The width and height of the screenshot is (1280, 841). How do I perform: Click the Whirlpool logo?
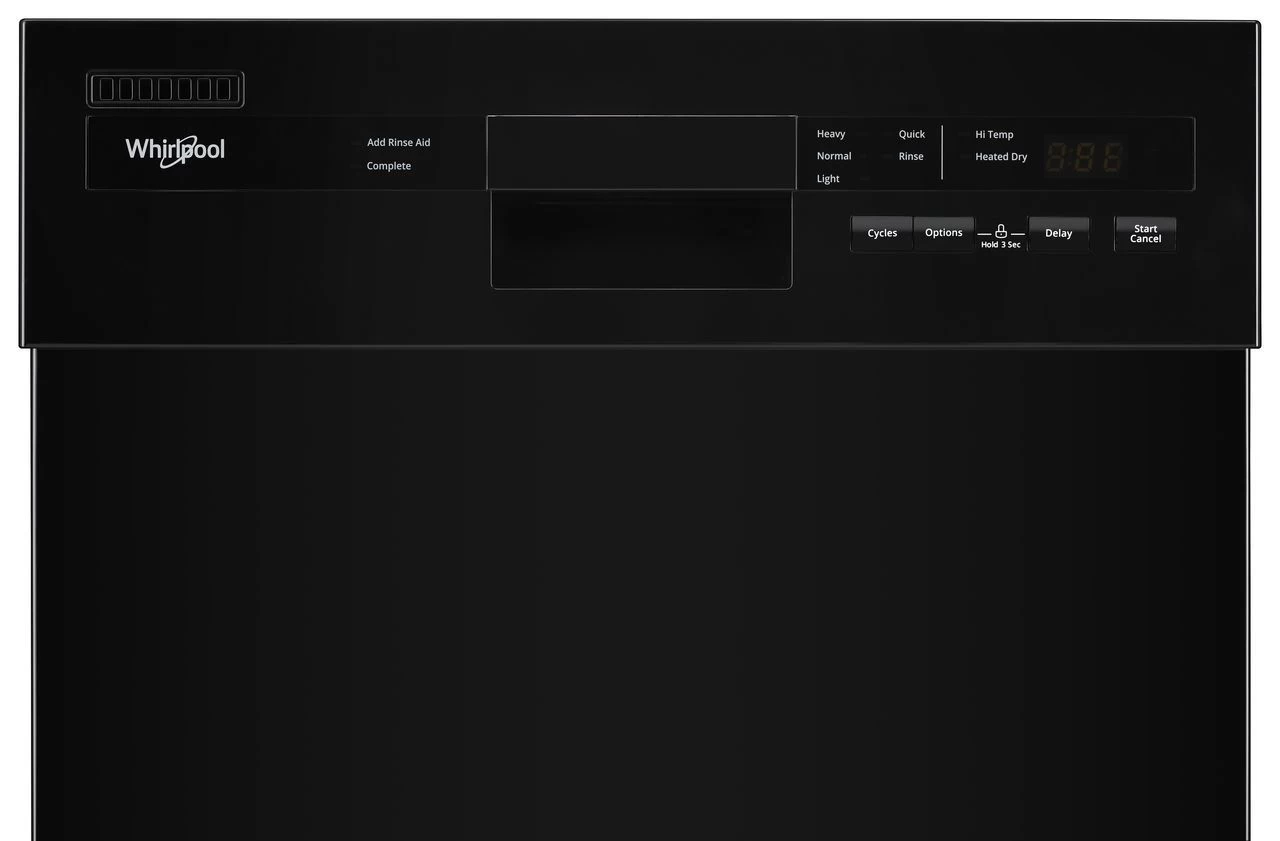[175, 150]
